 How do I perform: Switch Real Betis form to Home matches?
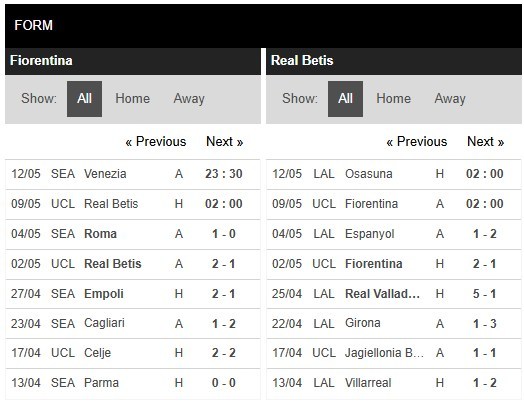pyautogui.click(x=394, y=99)
